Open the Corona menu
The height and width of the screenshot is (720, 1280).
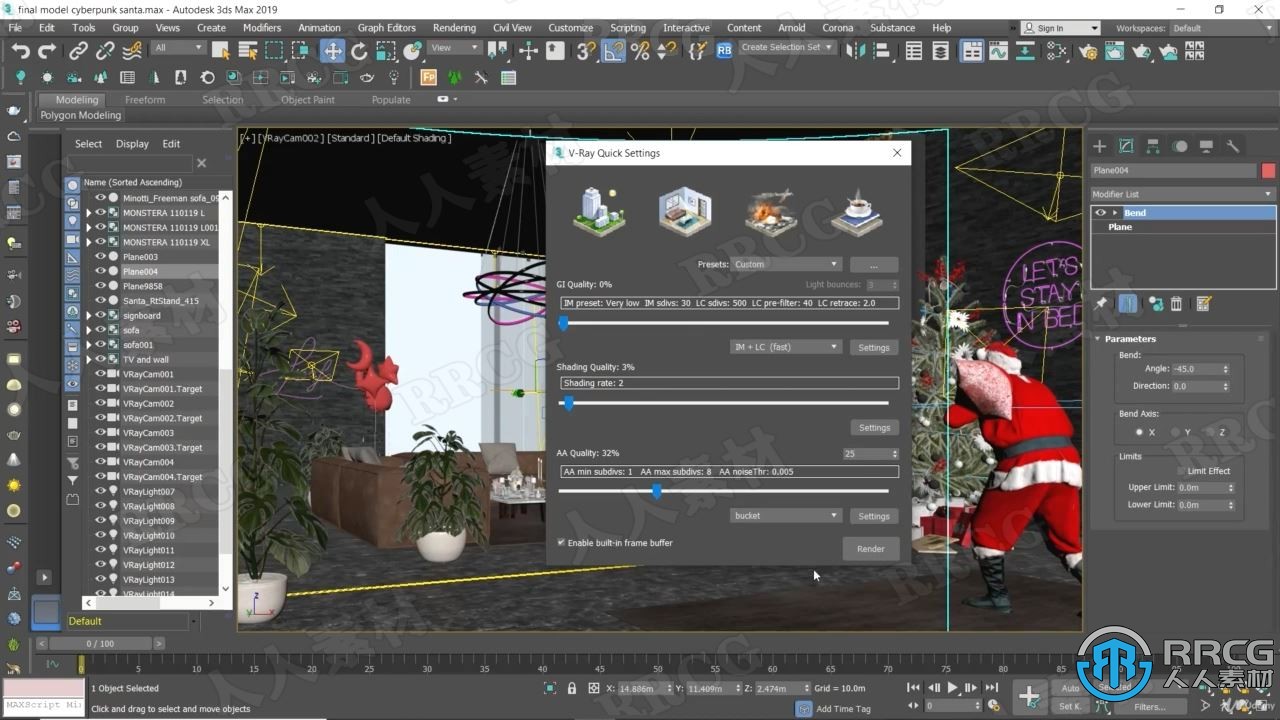coord(838,28)
